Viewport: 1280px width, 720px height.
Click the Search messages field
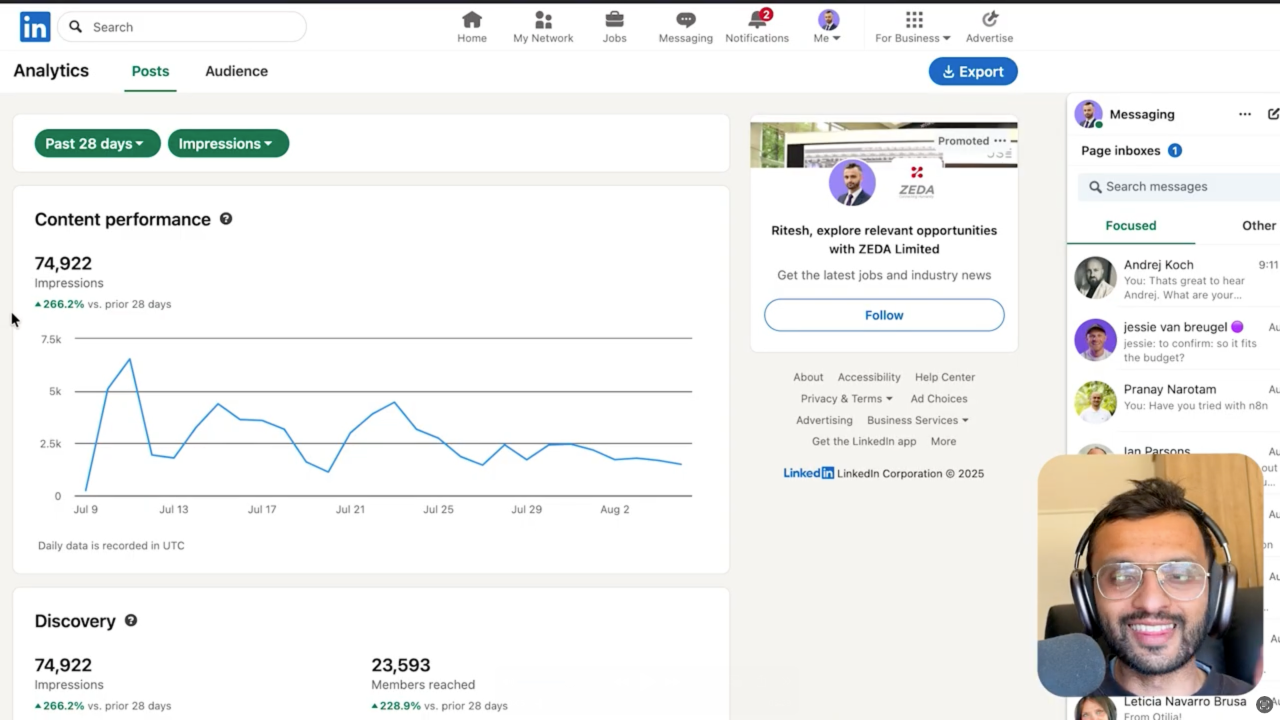click(1179, 187)
